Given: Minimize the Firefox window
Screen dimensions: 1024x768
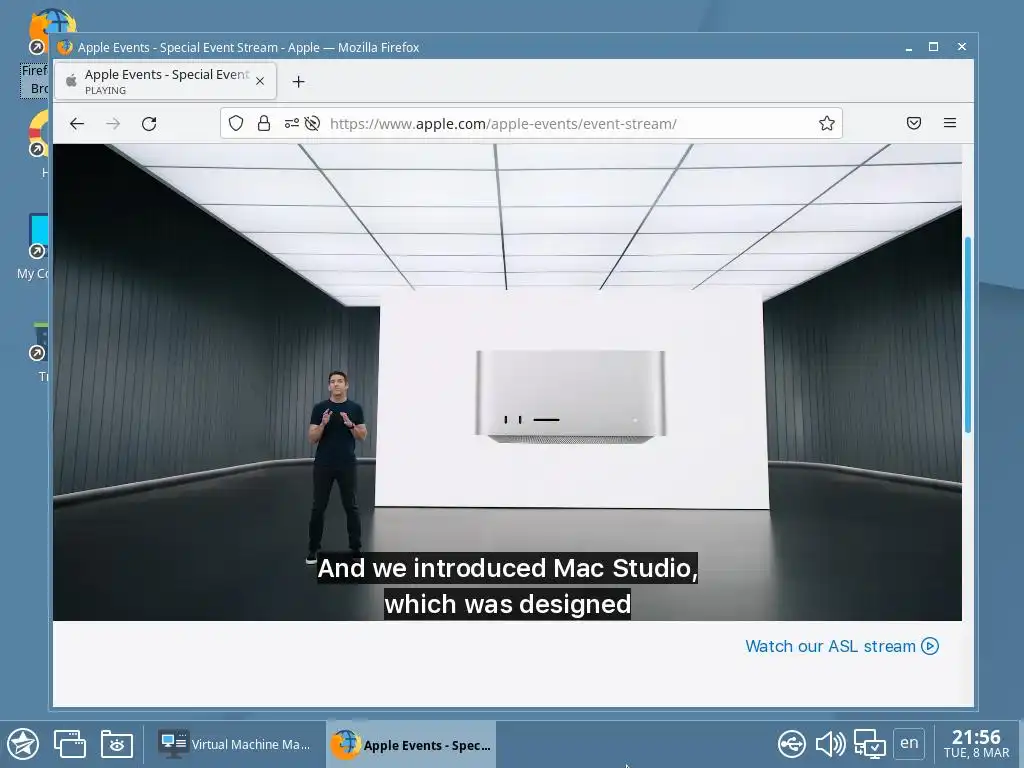Looking at the screenshot, I should click(x=908, y=47).
